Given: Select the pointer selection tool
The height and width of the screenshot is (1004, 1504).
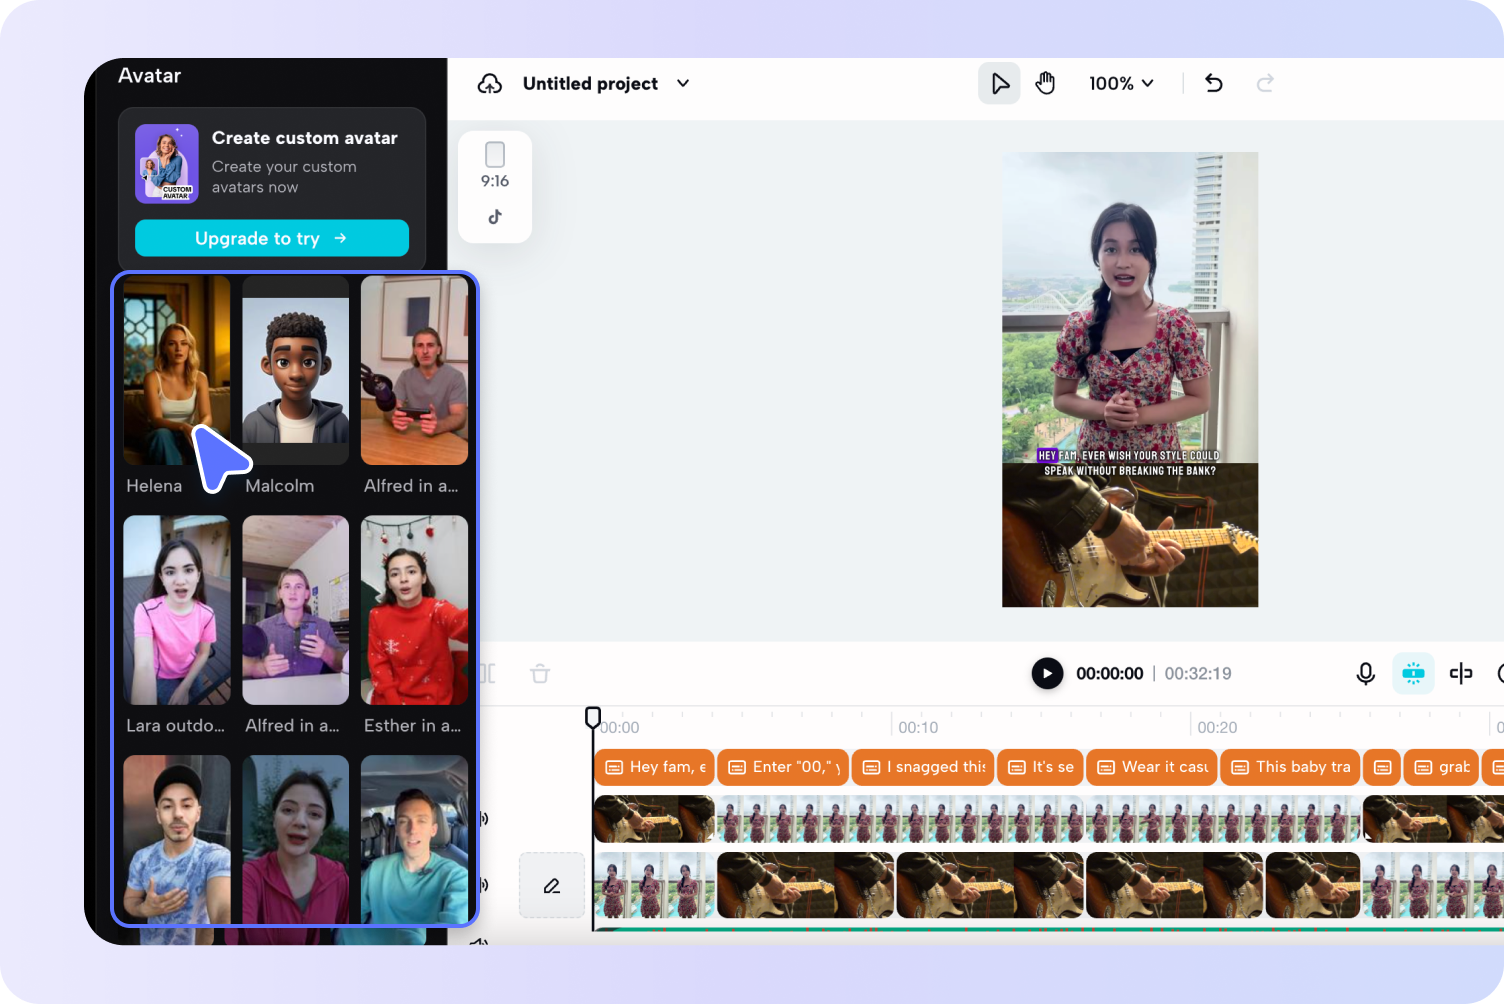Looking at the screenshot, I should pos(999,83).
